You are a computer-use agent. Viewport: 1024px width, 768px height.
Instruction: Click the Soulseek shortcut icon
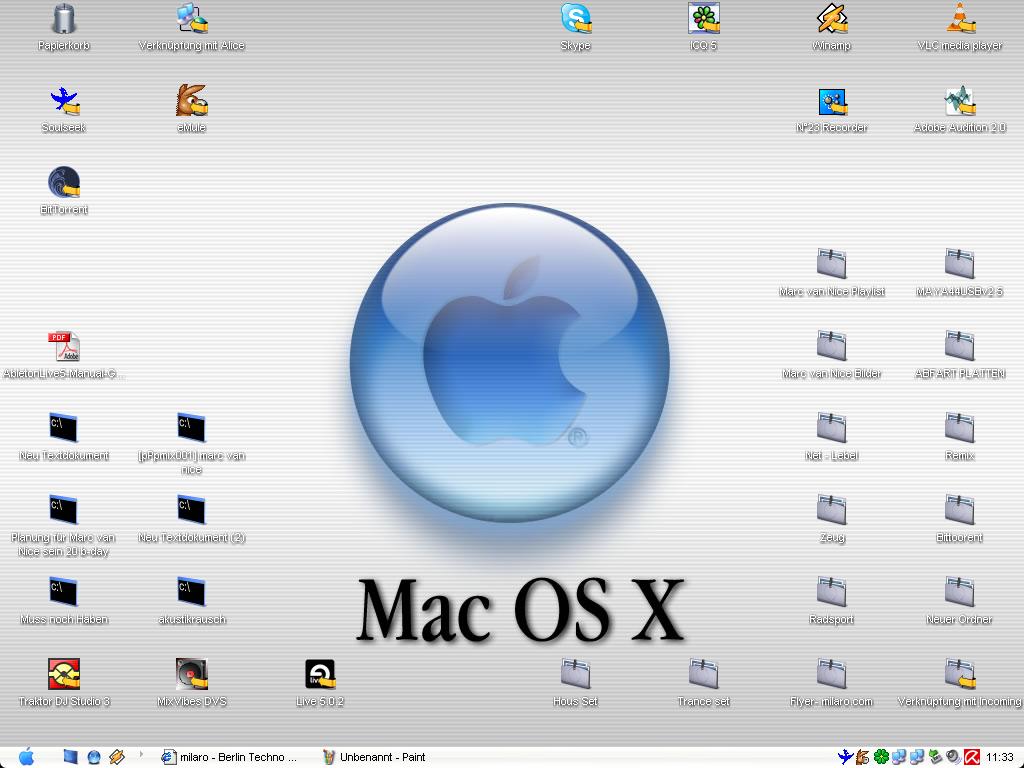tap(64, 101)
